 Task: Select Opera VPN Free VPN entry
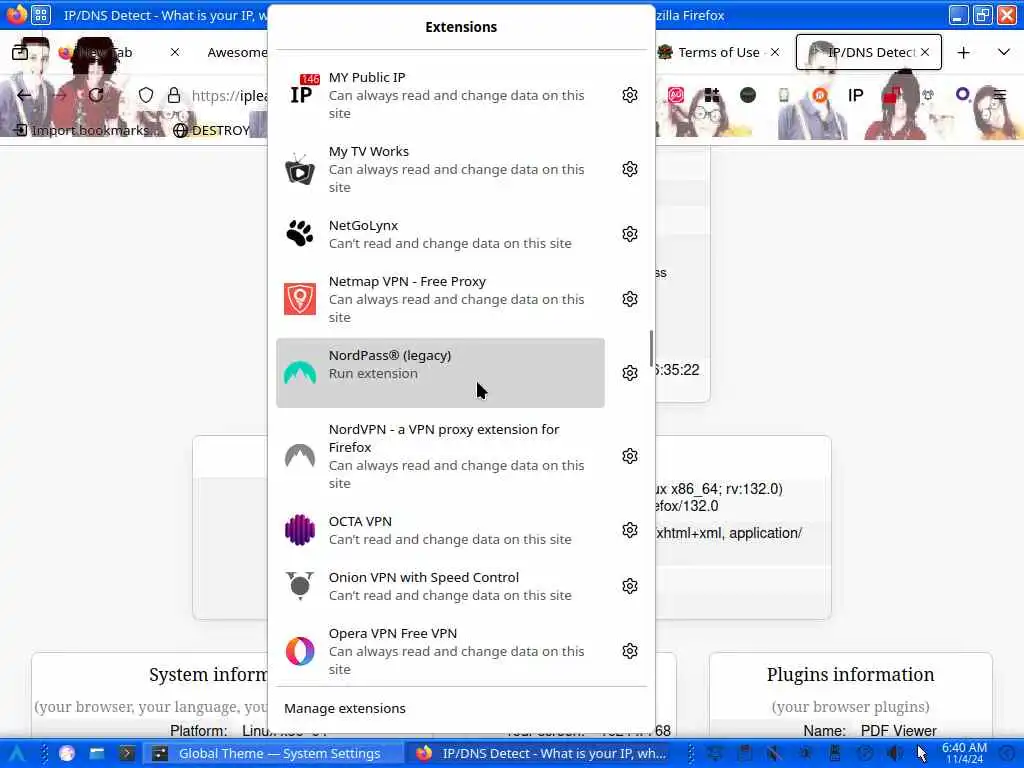point(440,651)
